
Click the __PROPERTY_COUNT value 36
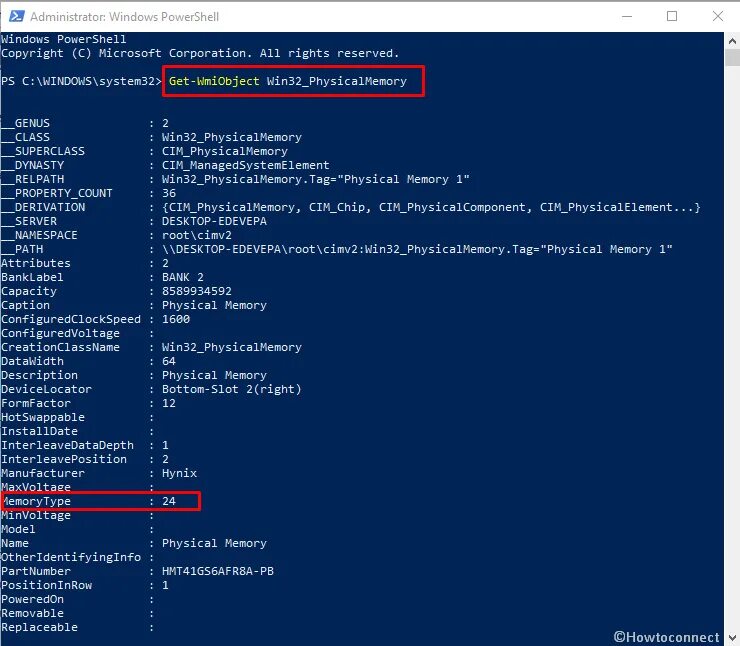[x=169, y=193]
